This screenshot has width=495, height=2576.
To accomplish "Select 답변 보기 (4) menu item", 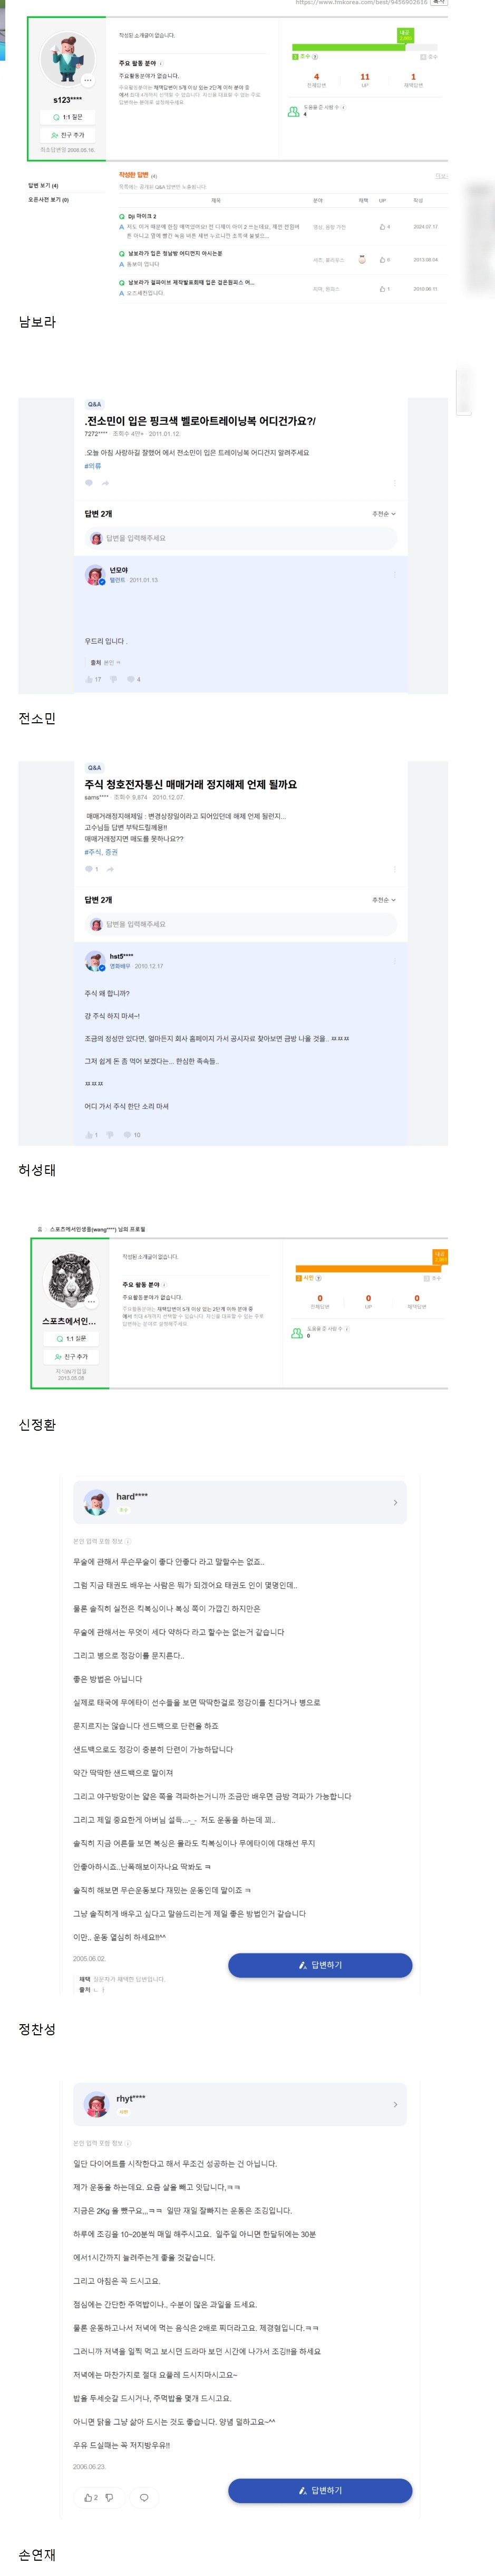I will click(43, 185).
